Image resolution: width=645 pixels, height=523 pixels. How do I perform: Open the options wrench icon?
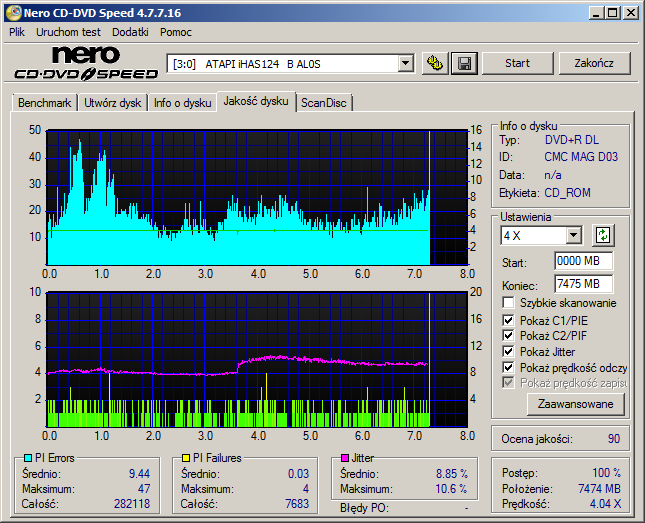click(435, 63)
